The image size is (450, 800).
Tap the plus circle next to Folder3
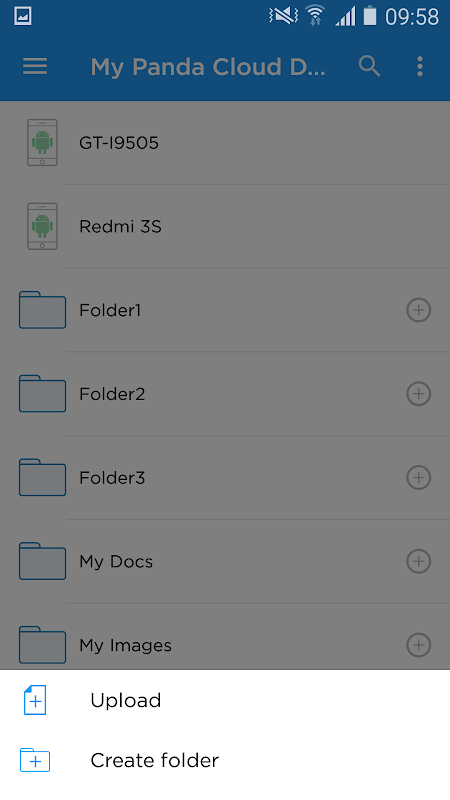click(418, 477)
